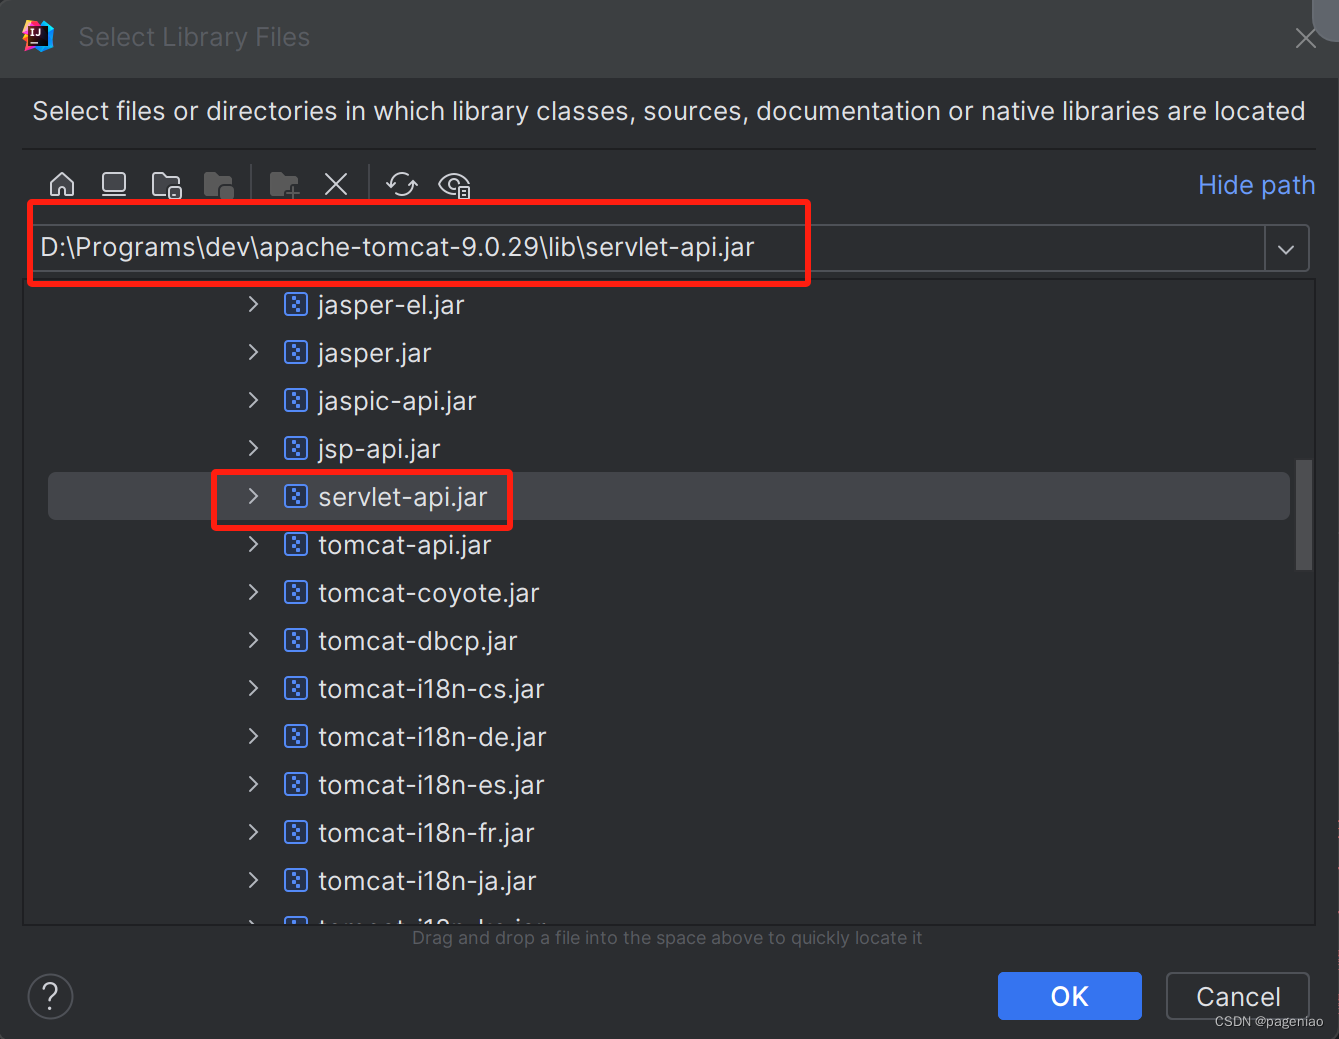
Task: Create a new folder icon
Action: 285,185
